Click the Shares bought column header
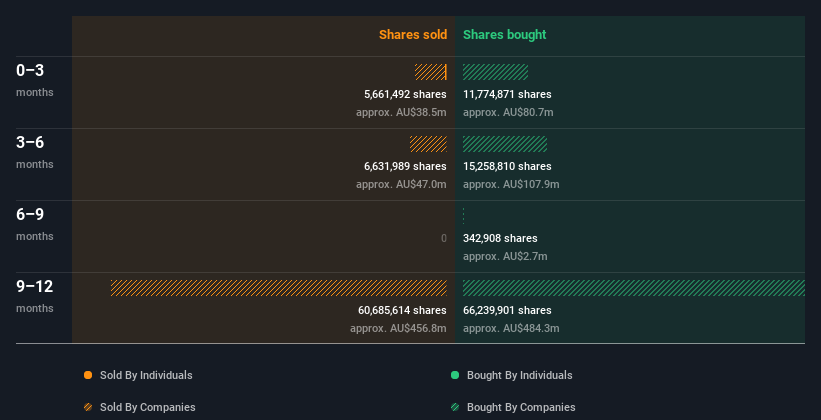The width and height of the screenshot is (821, 420). click(505, 35)
